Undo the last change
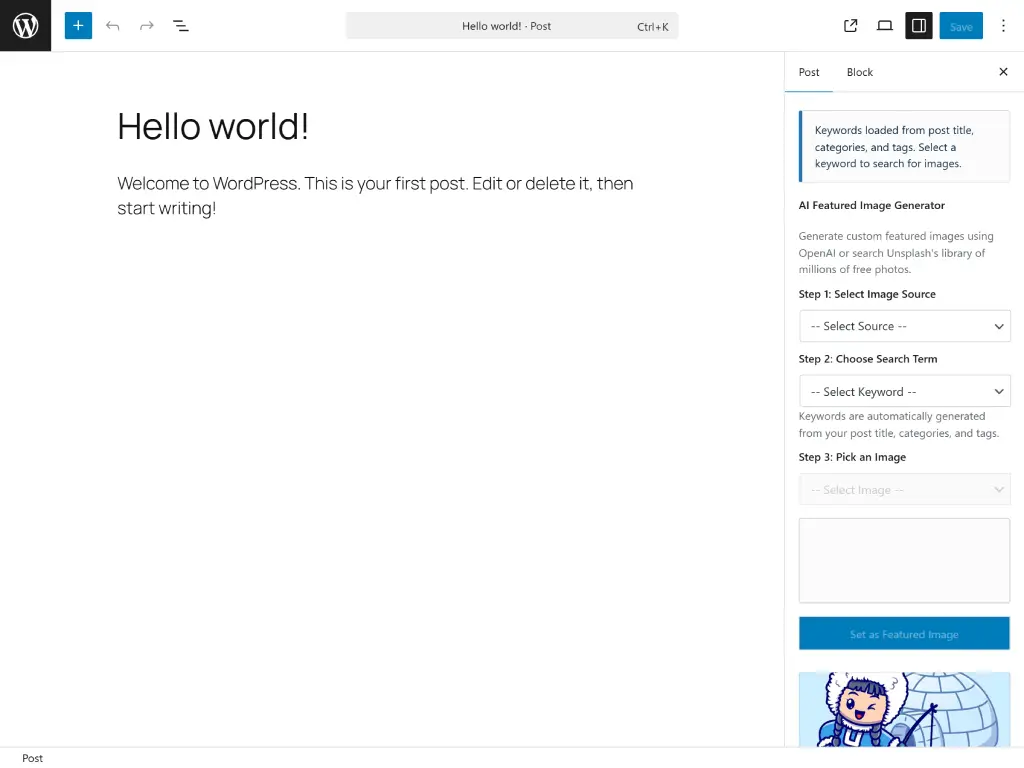Image resolution: width=1024 pixels, height=768 pixels. point(113,26)
